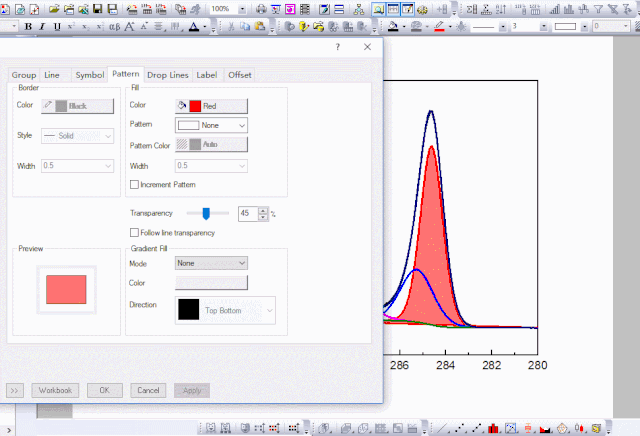
Task: Expand the Gradient Fill Mode dropdown
Action: click(x=211, y=263)
